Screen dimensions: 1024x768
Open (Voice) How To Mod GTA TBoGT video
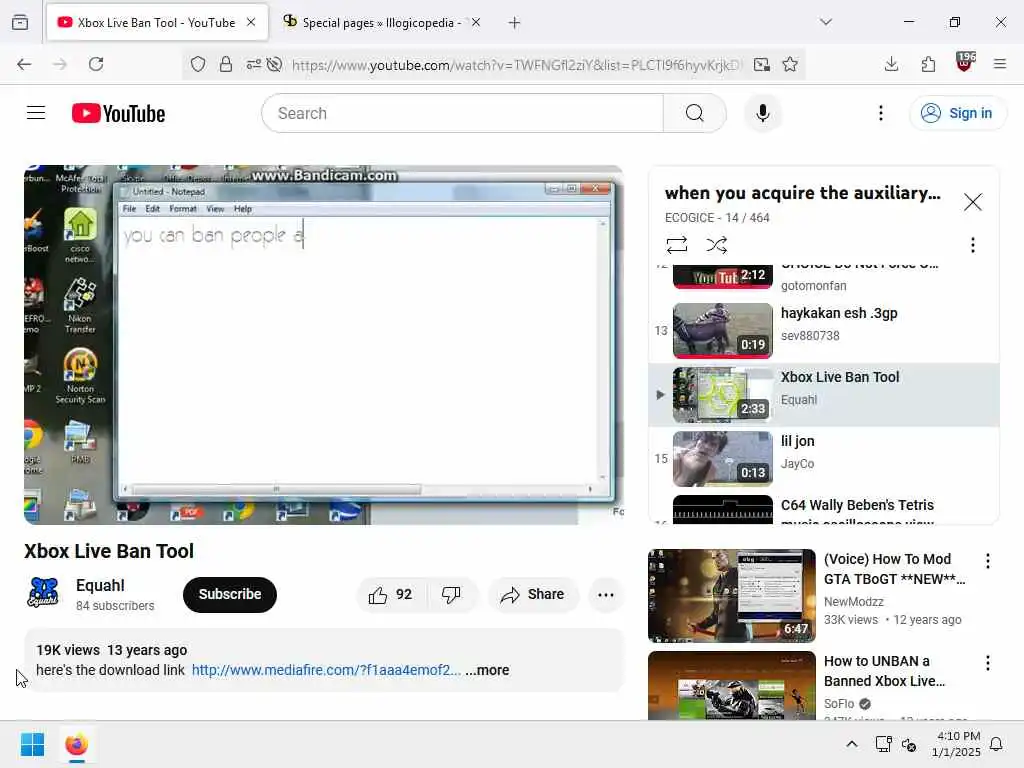coord(731,596)
